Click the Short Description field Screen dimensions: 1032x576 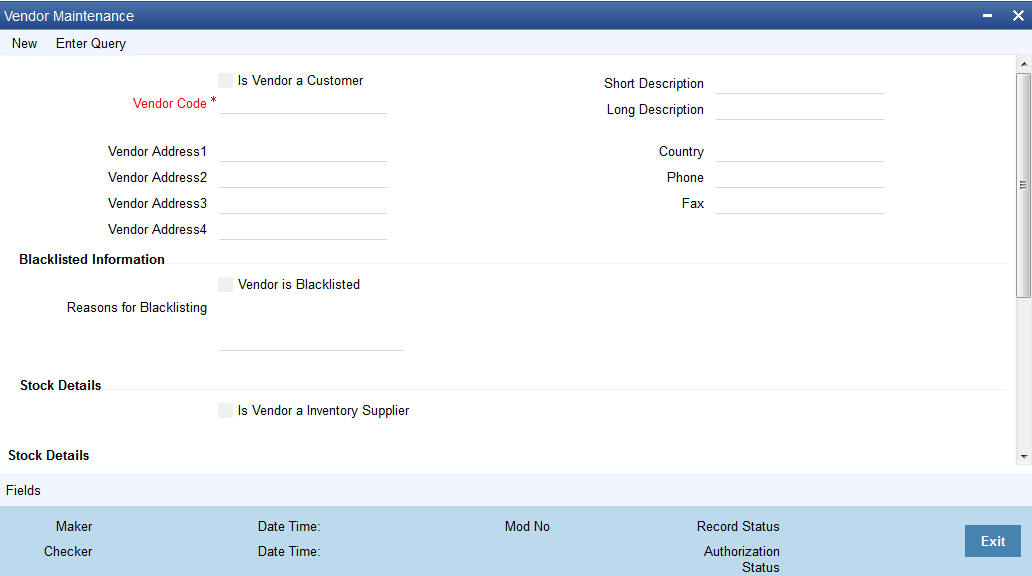(800, 84)
